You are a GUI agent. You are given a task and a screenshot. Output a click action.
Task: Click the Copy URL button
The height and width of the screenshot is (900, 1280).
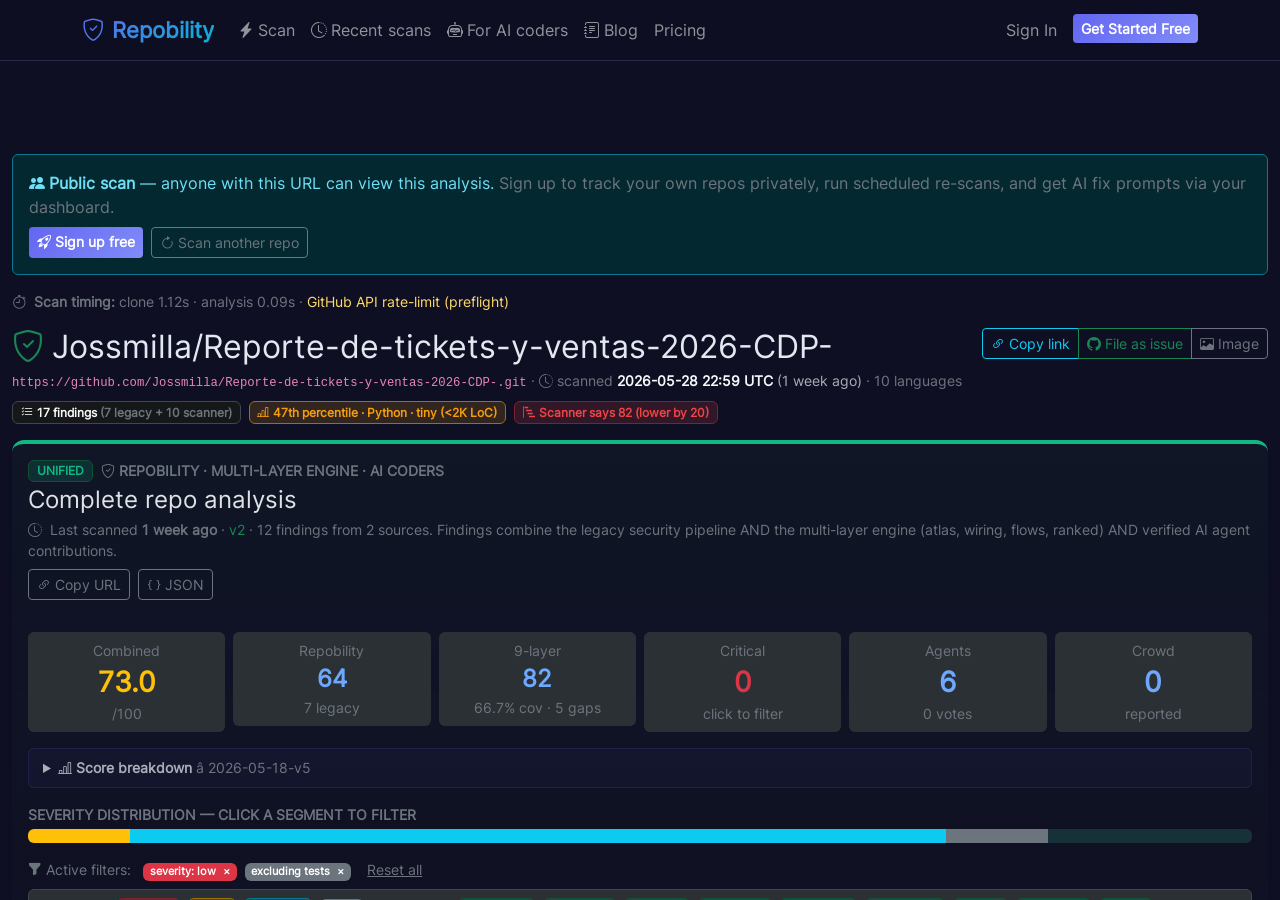(x=79, y=584)
